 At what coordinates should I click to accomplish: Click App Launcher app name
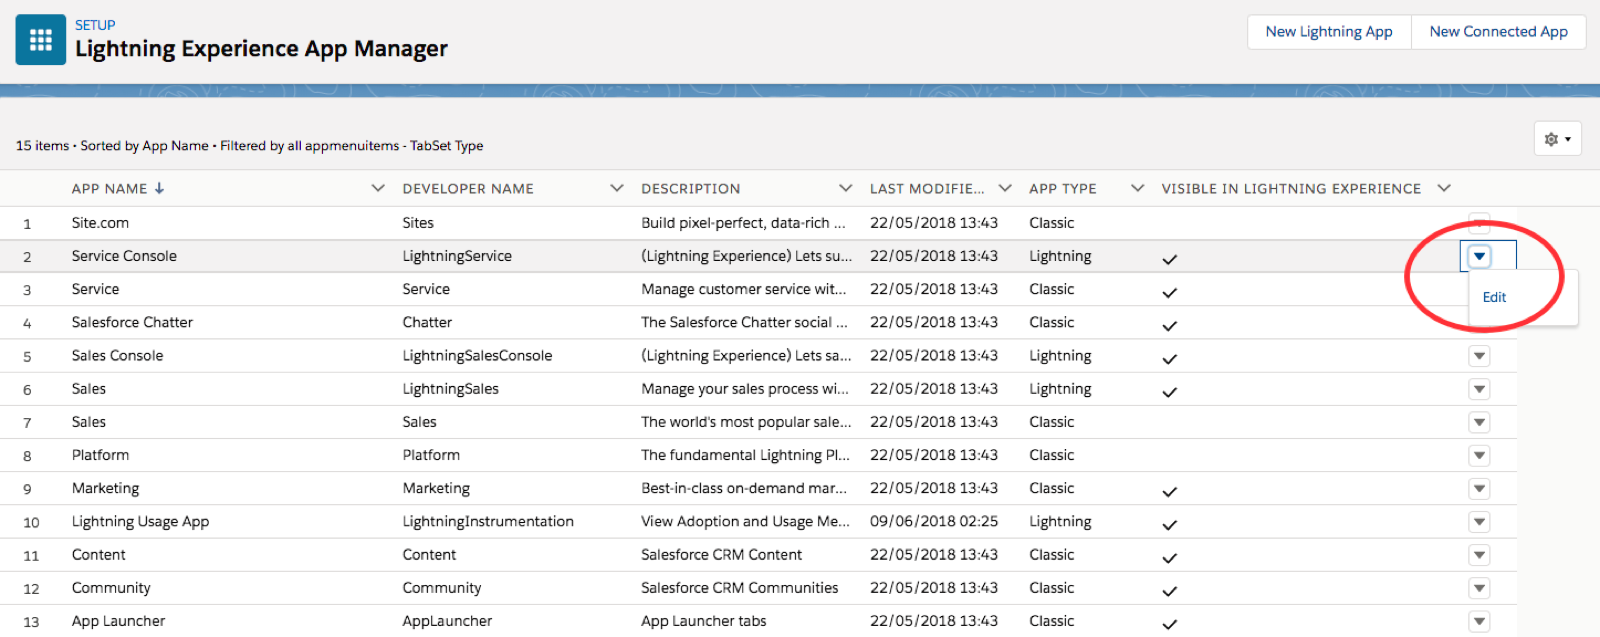pos(118,621)
